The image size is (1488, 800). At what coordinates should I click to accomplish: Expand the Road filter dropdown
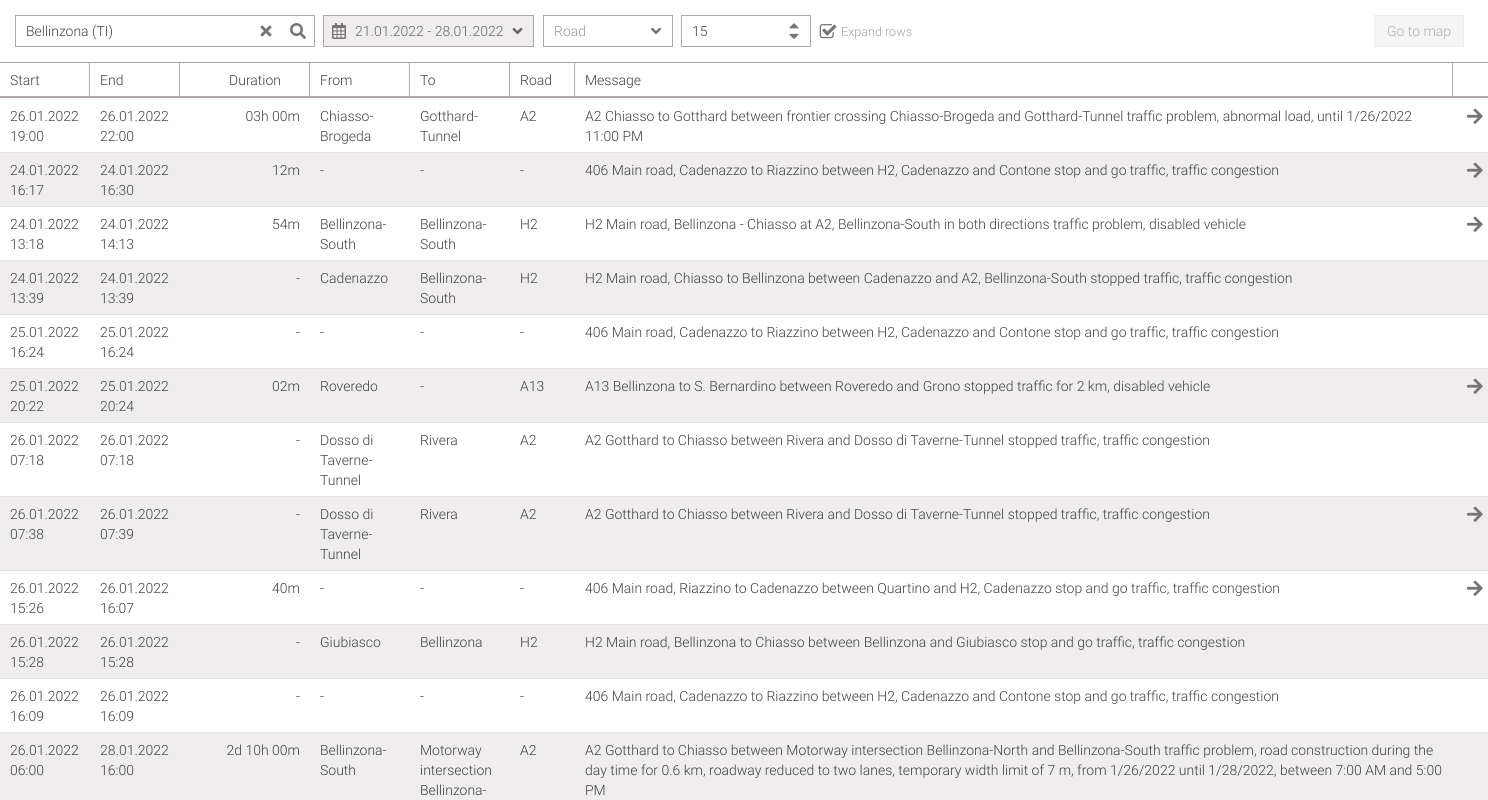607,31
